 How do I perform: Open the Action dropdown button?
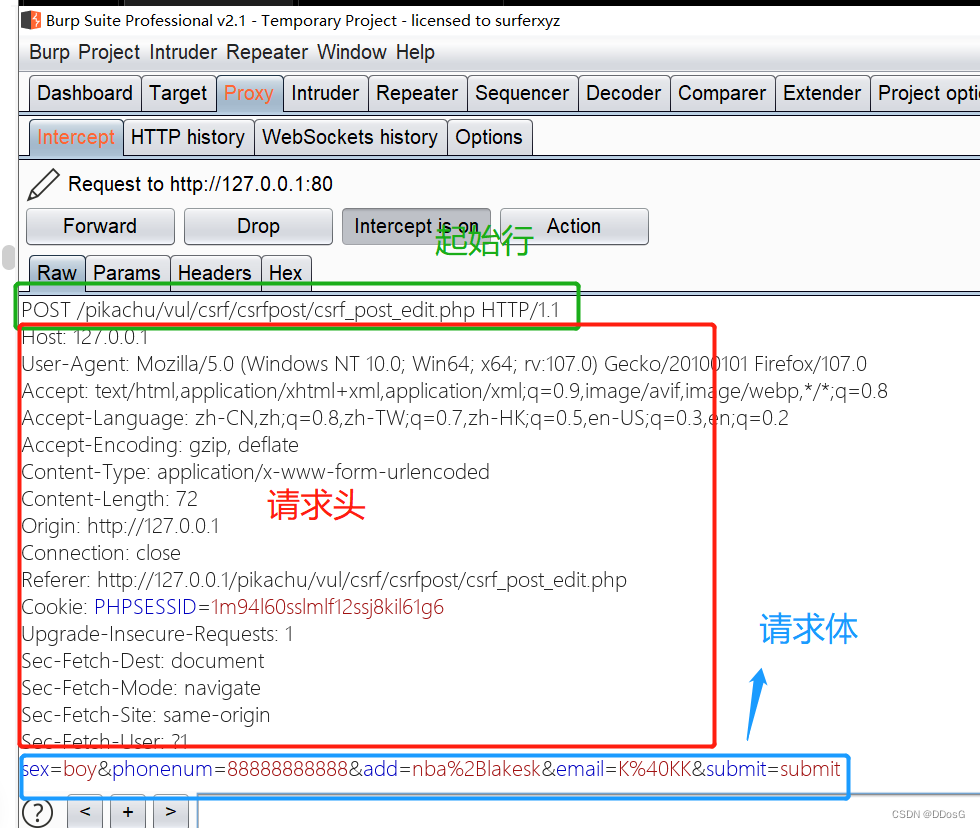[x=574, y=226]
